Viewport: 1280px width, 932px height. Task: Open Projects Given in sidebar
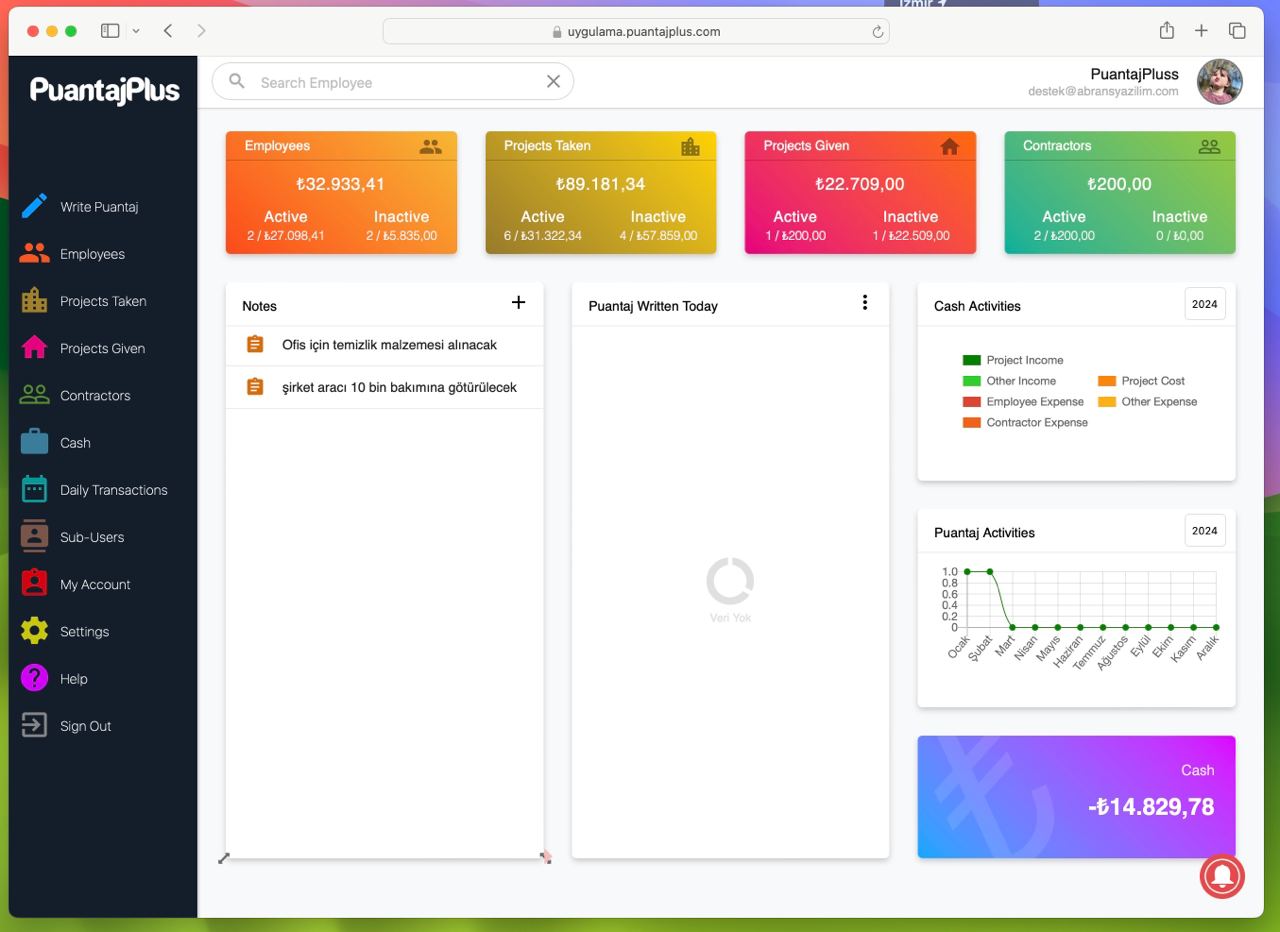click(x=102, y=348)
